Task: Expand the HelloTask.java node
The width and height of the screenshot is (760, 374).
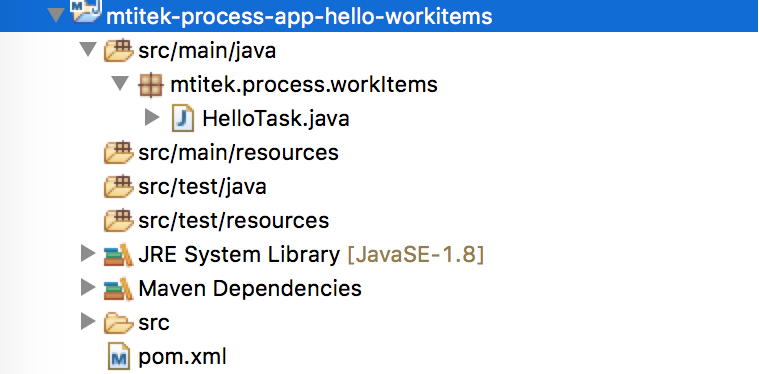Action: coord(152,118)
